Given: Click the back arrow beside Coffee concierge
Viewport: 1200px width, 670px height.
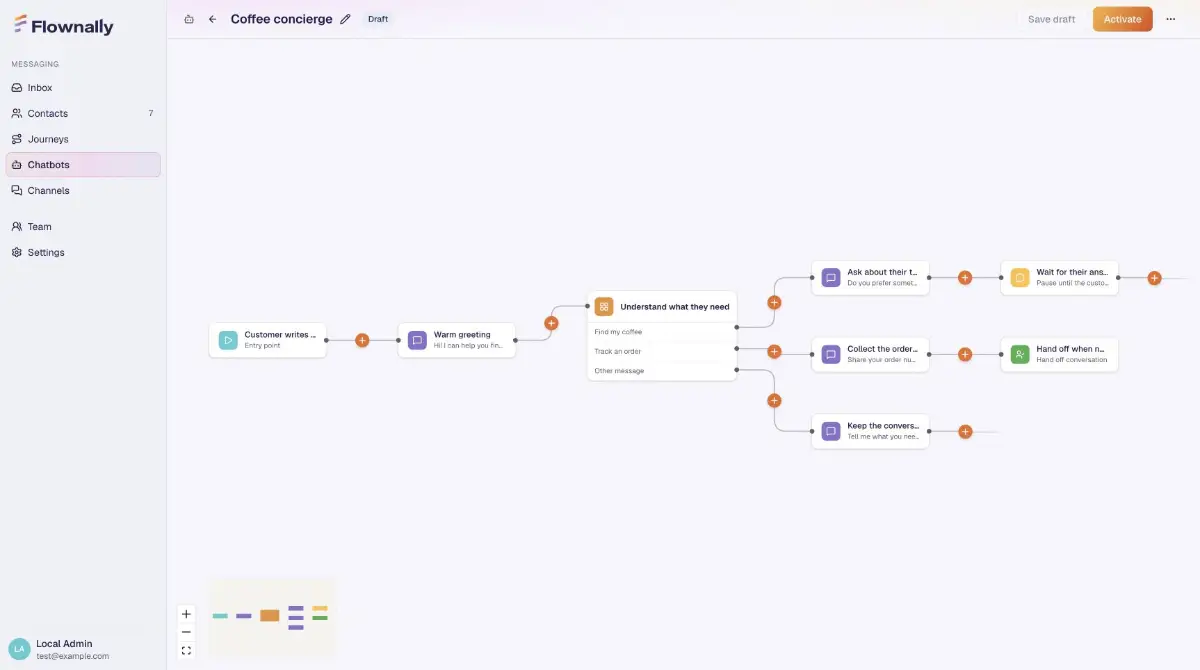Looking at the screenshot, I should pyautogui.click(x=212, y=19).
